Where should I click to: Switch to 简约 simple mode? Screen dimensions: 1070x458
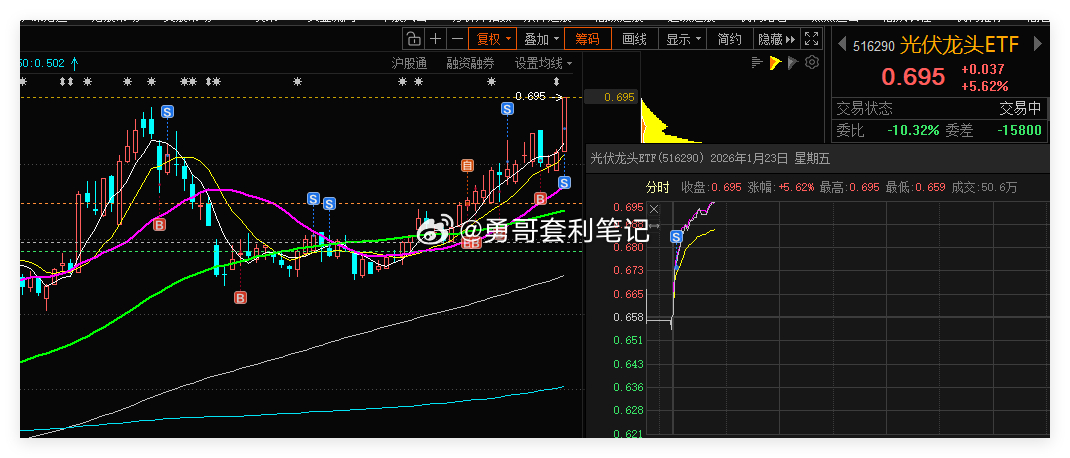[x=729, y=39]
